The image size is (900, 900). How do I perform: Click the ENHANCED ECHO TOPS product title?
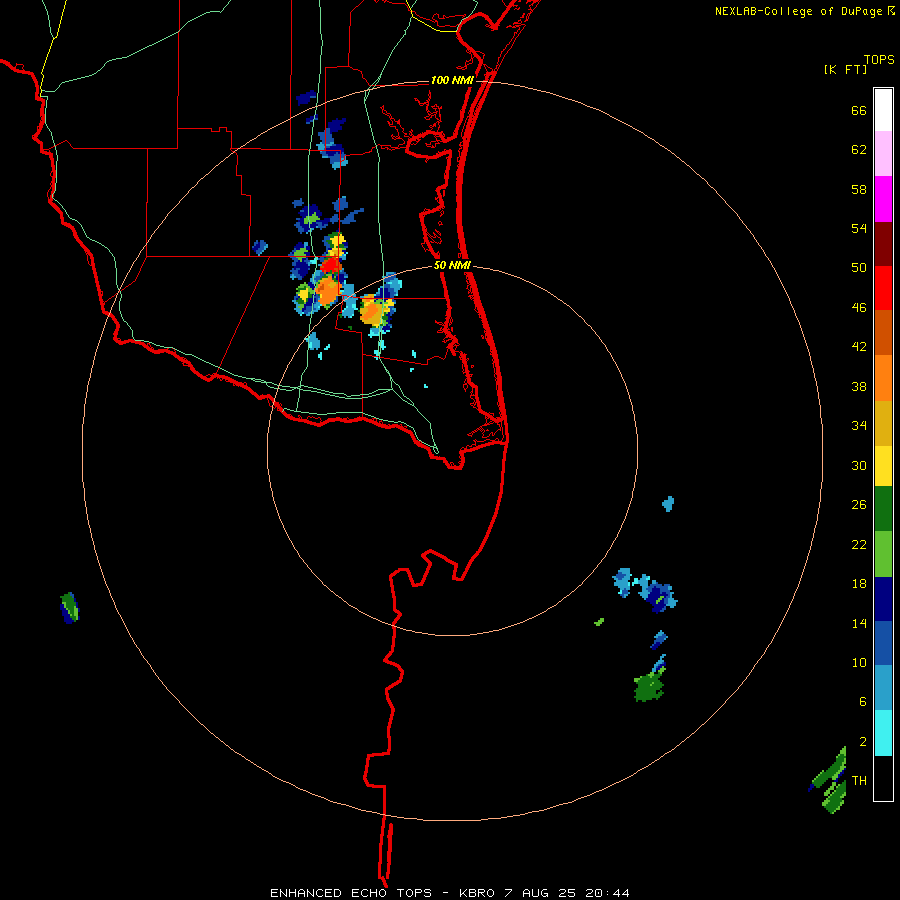click(351, 893)
